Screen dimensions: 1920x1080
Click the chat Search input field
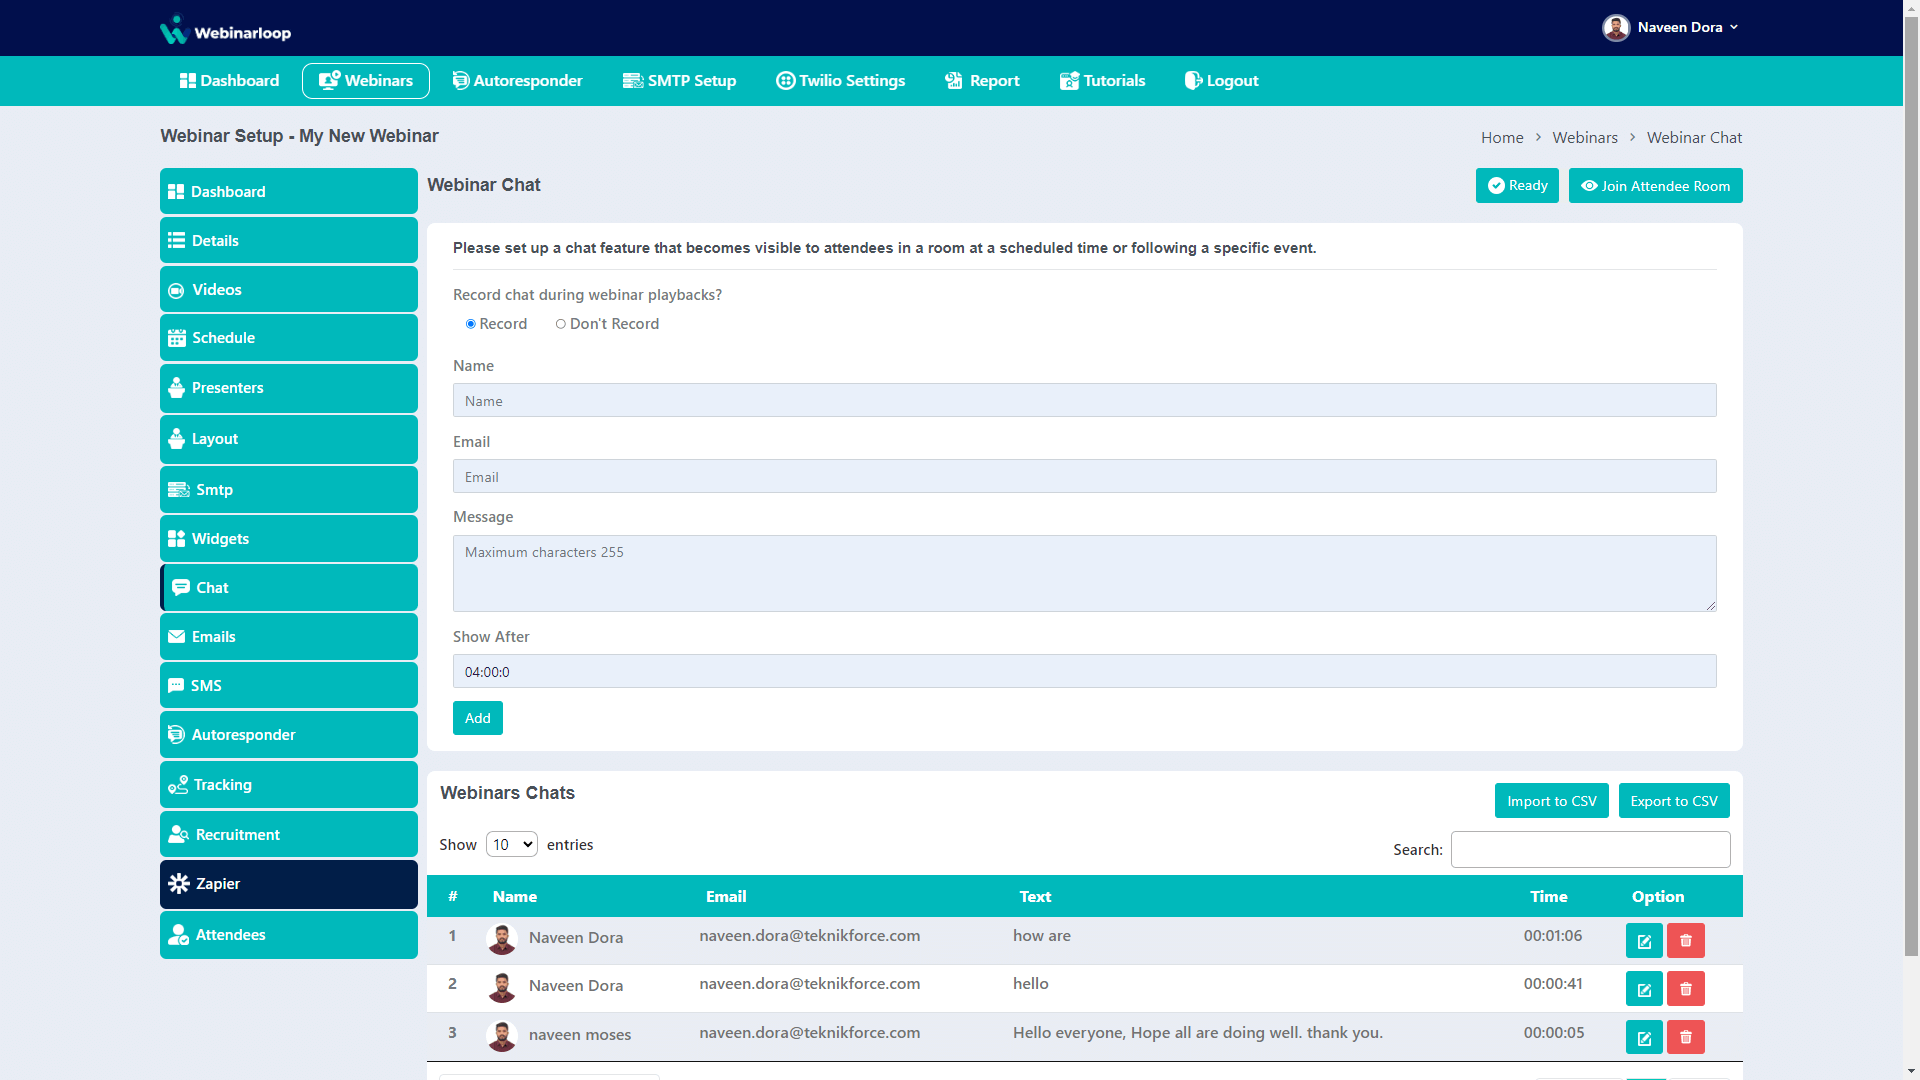click(1590, 850)
